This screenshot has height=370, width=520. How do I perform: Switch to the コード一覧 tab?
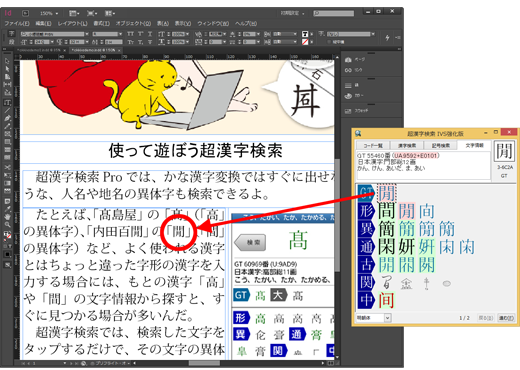pos(373,145)
